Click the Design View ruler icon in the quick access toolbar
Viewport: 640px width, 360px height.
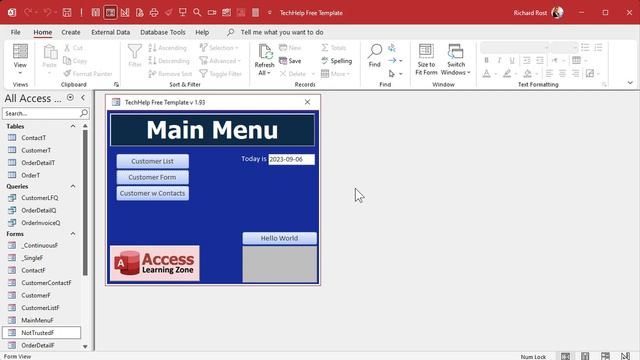pos(125,13)
